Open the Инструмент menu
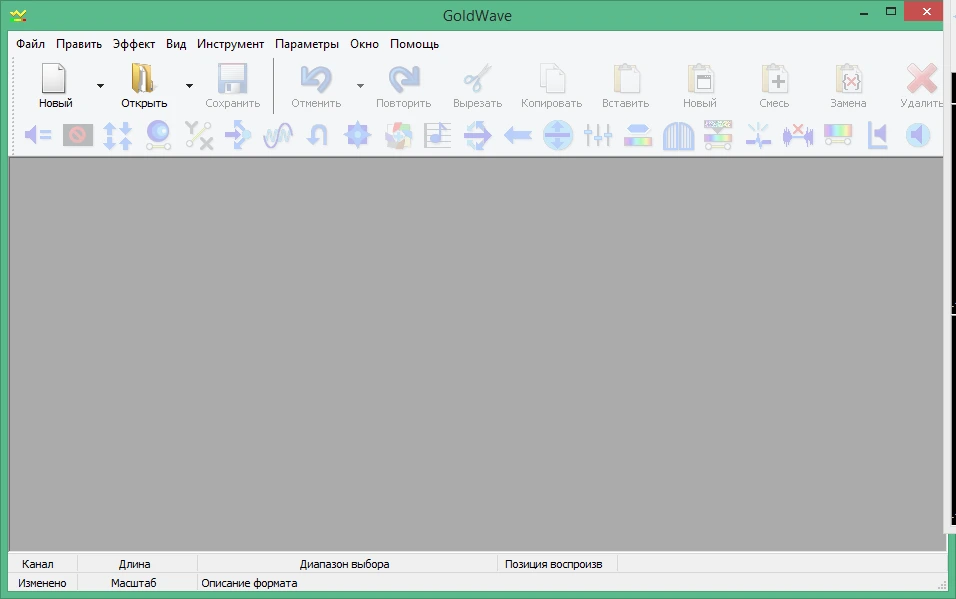956x599 pixels. coord(230,44)
